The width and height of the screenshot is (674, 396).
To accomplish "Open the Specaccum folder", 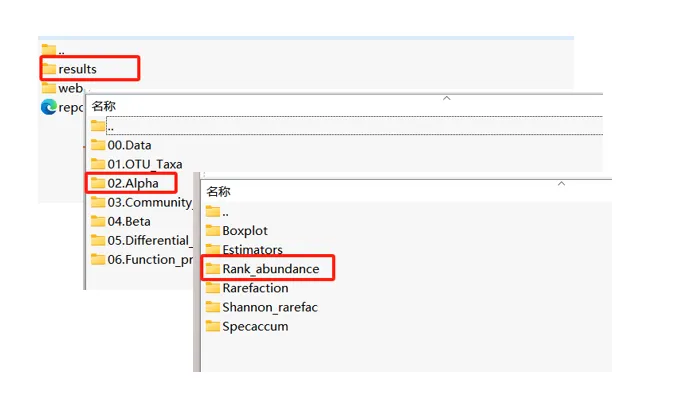I will point(247,326).
